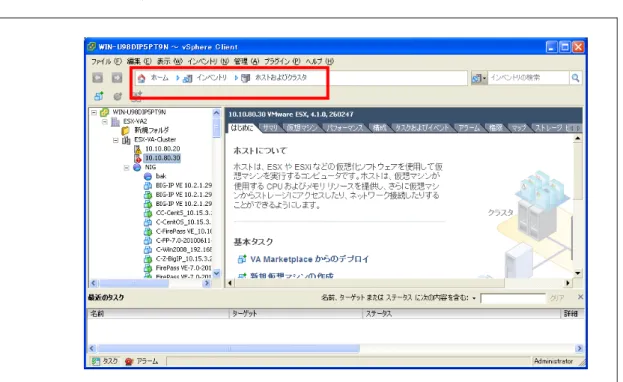
Task: Click the 新規仮想マシンの作成 link
Action: tap(292, 275)
